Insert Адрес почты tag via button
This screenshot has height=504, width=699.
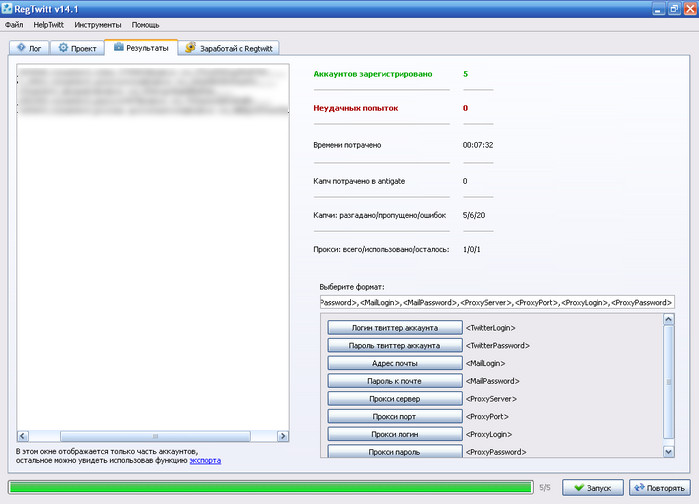pos(395,363)
